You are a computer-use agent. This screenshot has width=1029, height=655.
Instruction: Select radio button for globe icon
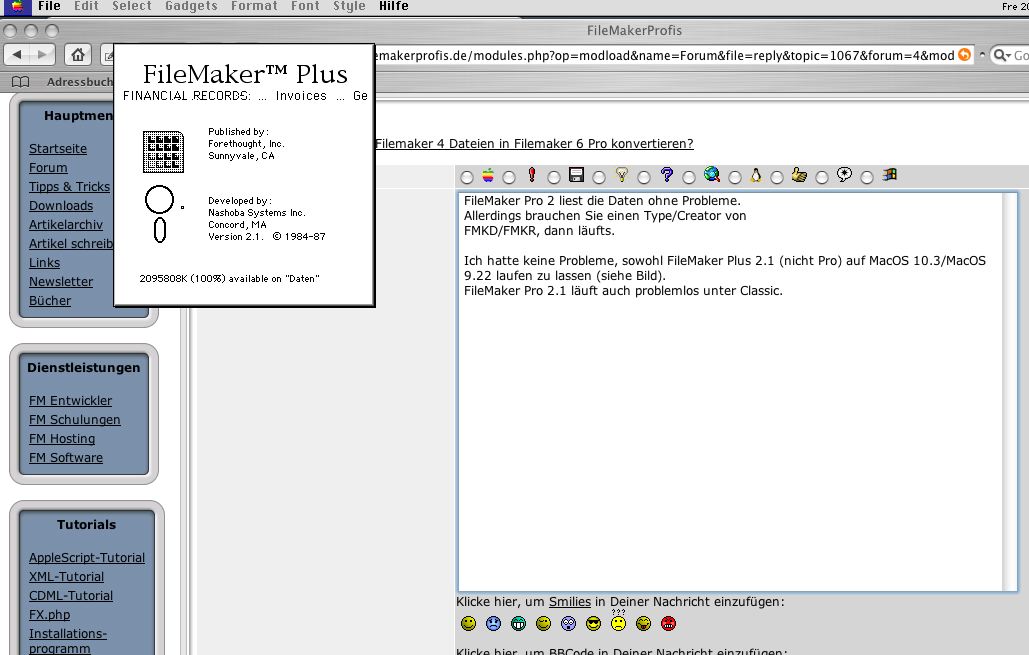(x=688, y=177)
